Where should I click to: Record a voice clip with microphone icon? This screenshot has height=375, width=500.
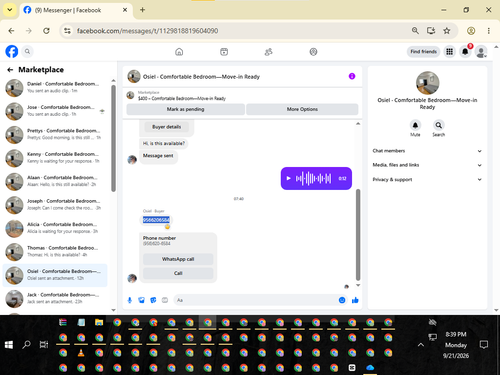coord(130,300)
